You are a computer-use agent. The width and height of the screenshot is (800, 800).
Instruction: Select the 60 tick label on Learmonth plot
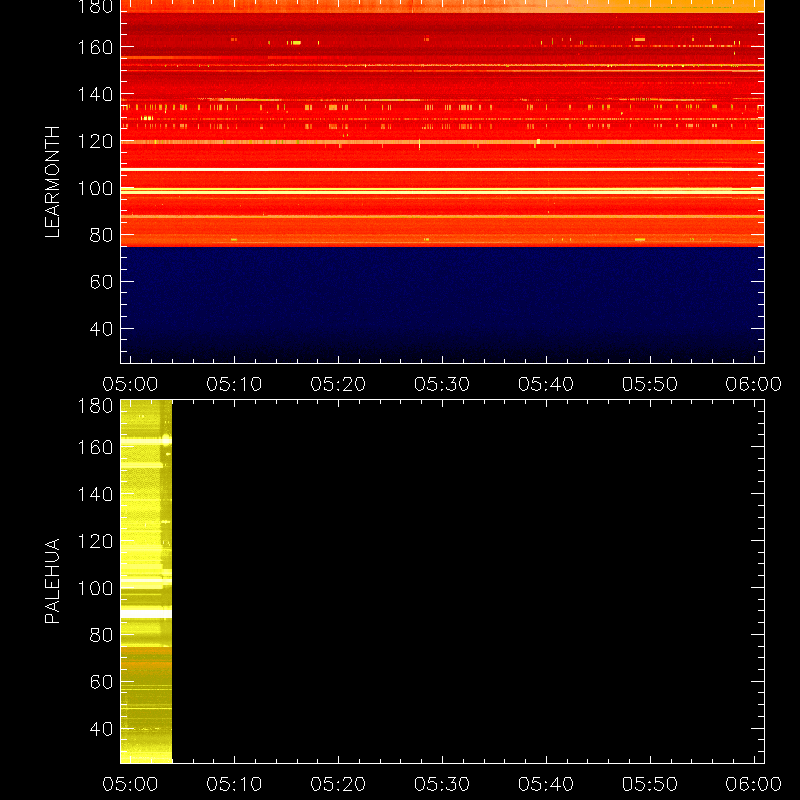[101, 282]
